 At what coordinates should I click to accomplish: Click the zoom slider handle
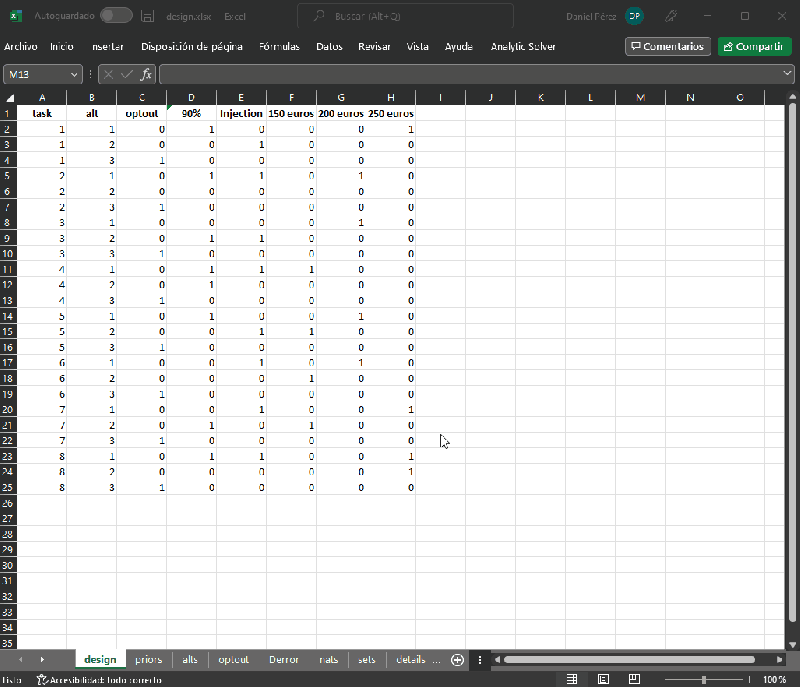pos(704,679)
